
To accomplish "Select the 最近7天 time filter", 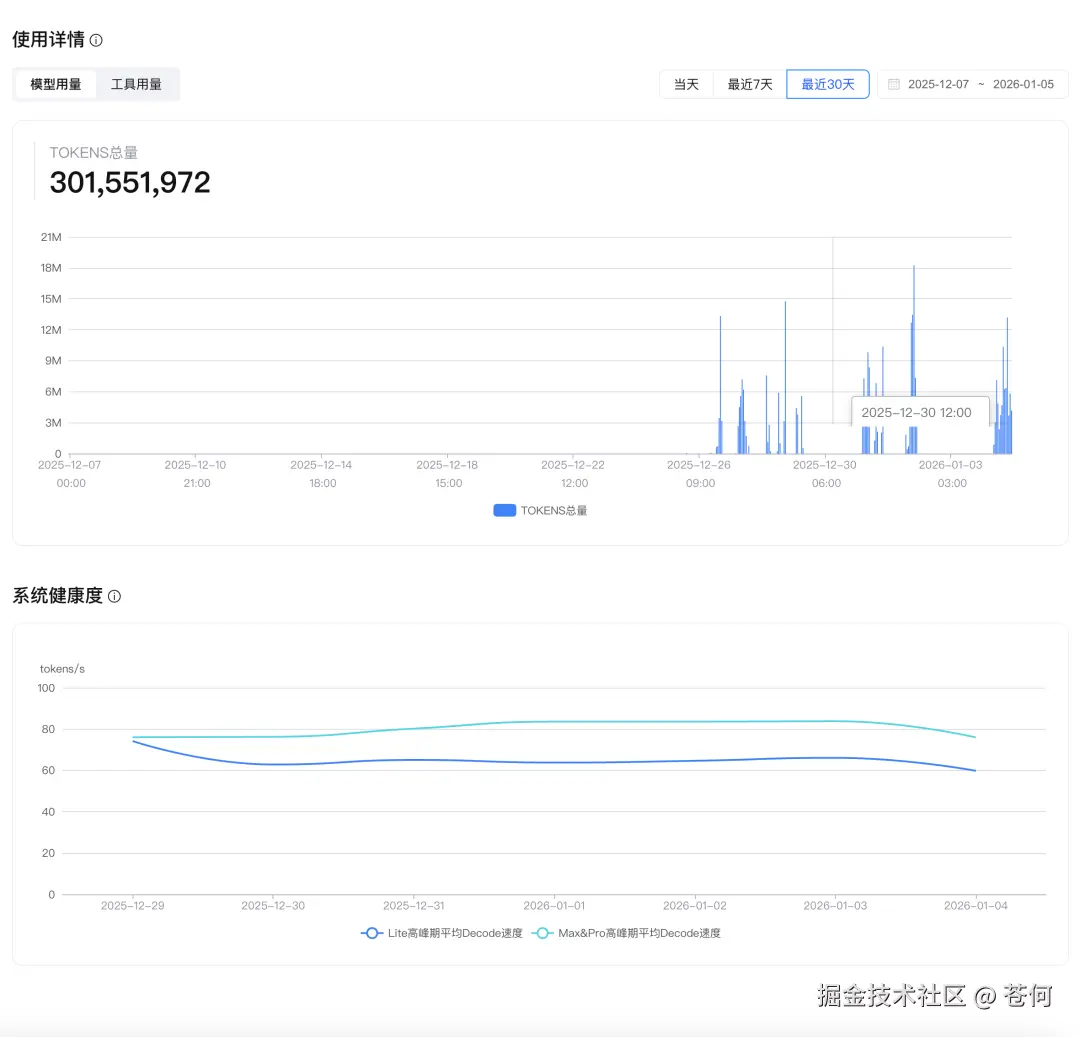I will click(751, 84).
